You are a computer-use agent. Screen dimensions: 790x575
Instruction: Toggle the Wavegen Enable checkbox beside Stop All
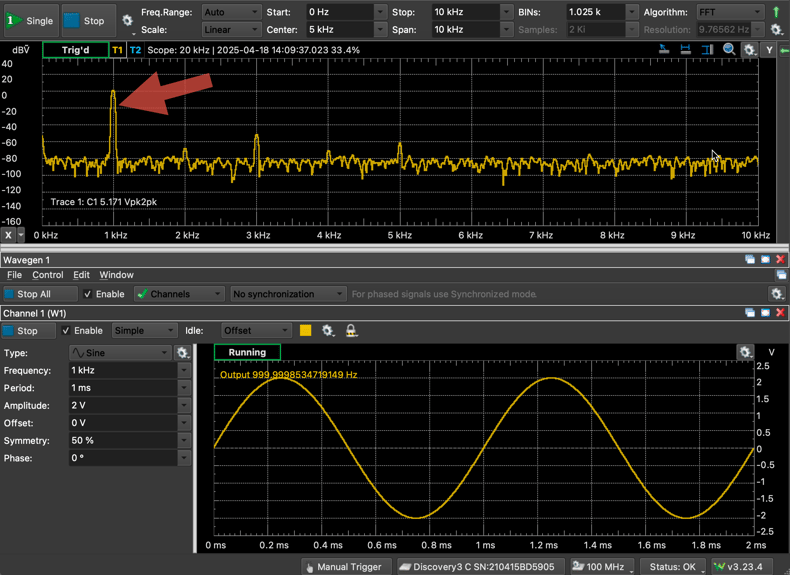[89, 294]
